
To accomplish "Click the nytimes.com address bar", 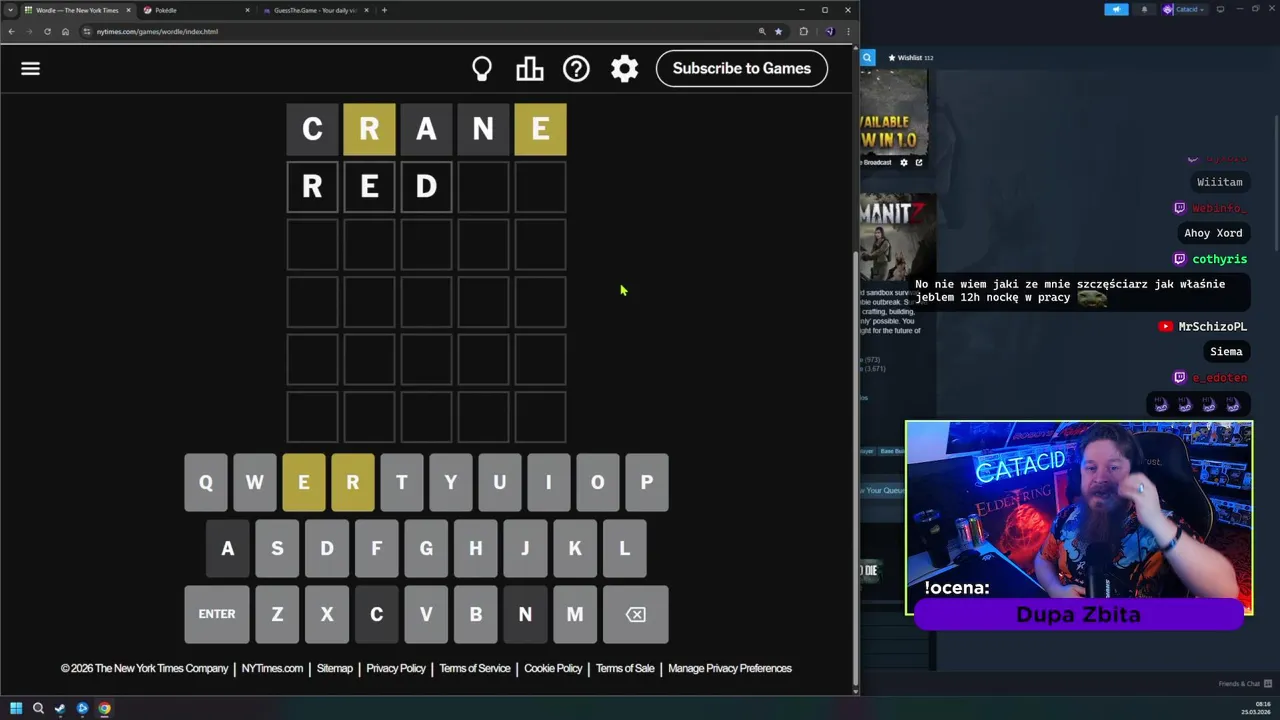I will click(420, 31).
